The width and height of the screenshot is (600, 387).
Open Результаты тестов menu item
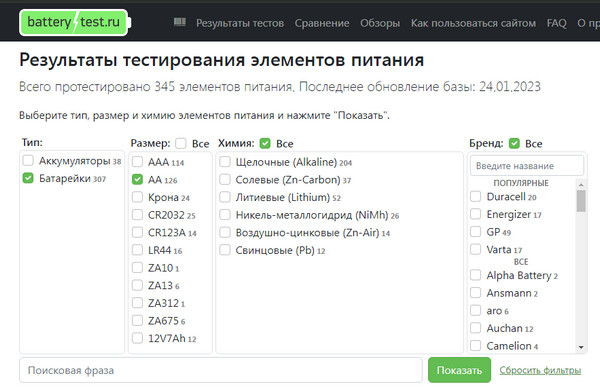[x=240, y=23]
